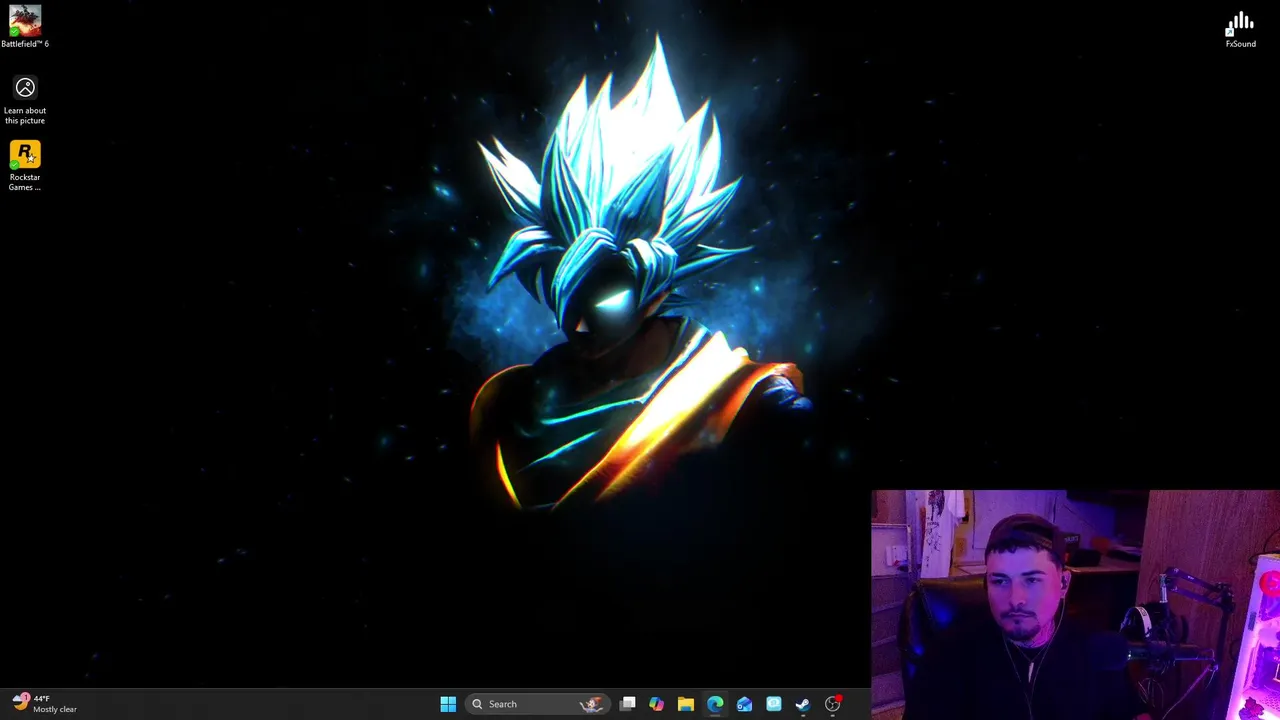Open the weather widget showing 44°F
This screenshot has width=1280, height=720.
tap(45, 703)
